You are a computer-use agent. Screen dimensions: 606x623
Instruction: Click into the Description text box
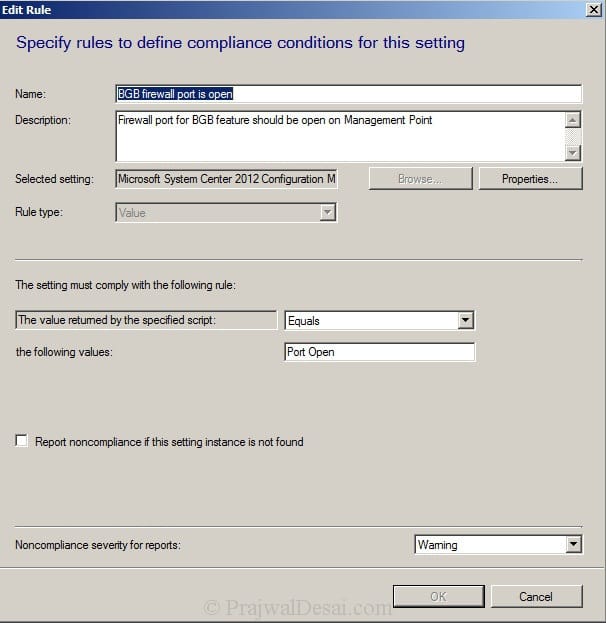(x=340, y=136)
